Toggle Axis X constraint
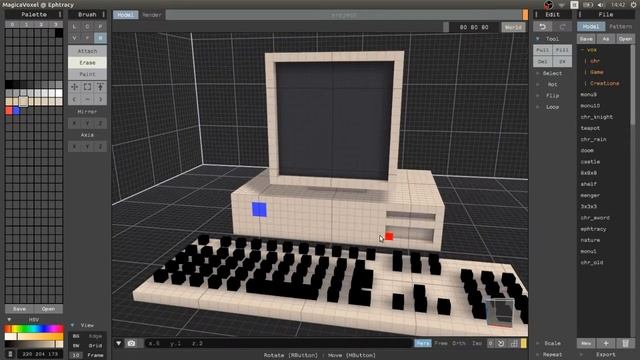 [74, 146]
